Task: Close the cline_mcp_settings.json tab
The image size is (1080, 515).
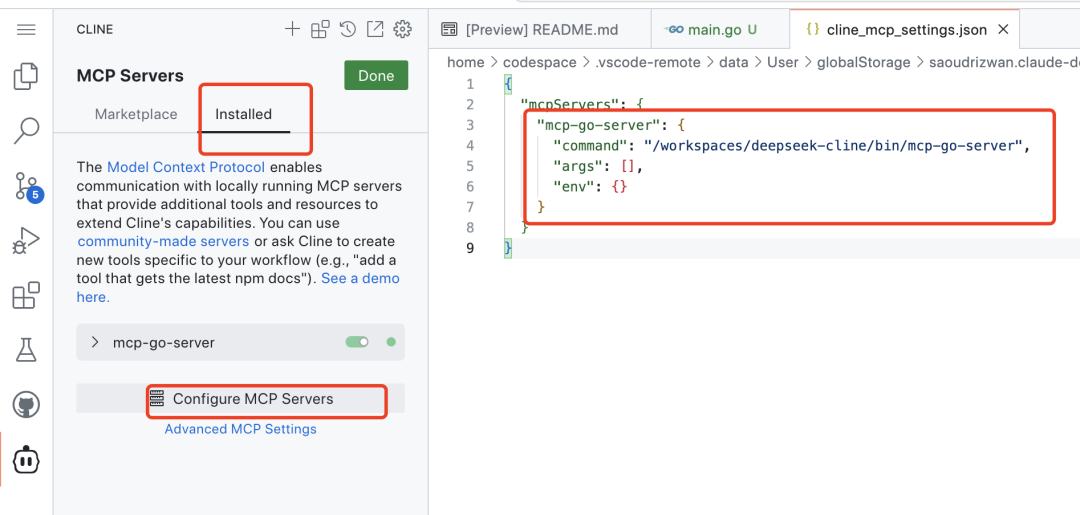Action: click(x=1003, y=30)
